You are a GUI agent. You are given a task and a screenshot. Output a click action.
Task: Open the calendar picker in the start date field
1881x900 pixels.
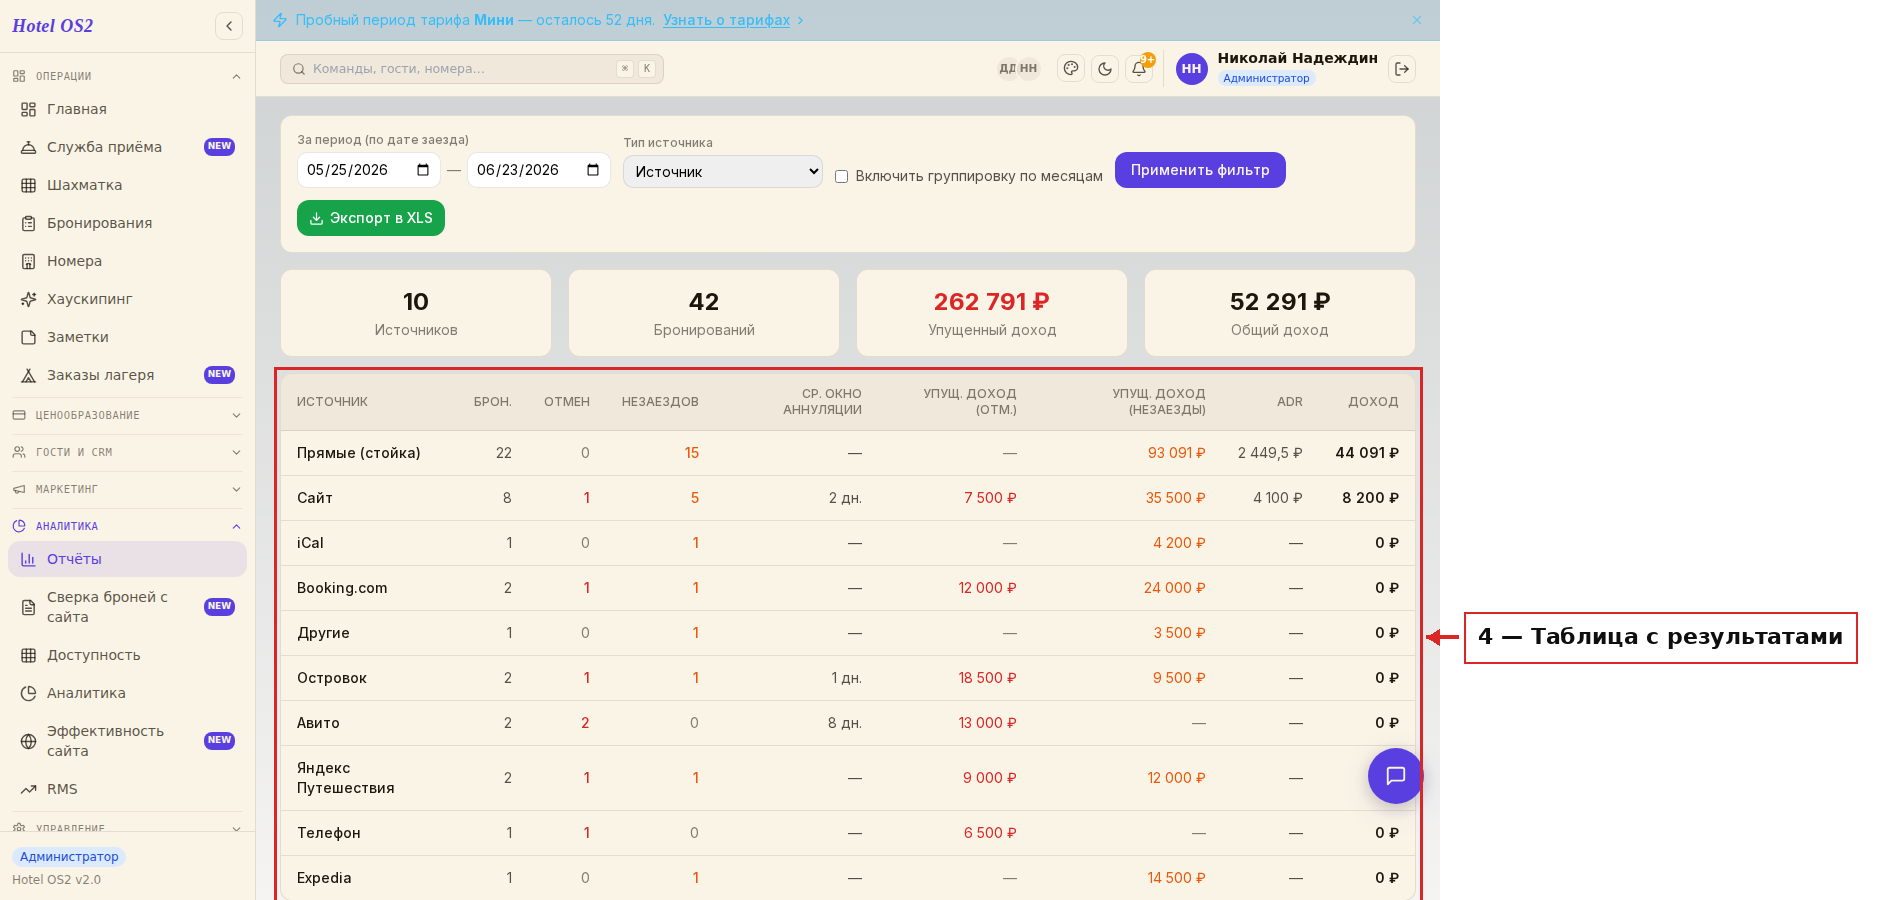tap(423, 170)
